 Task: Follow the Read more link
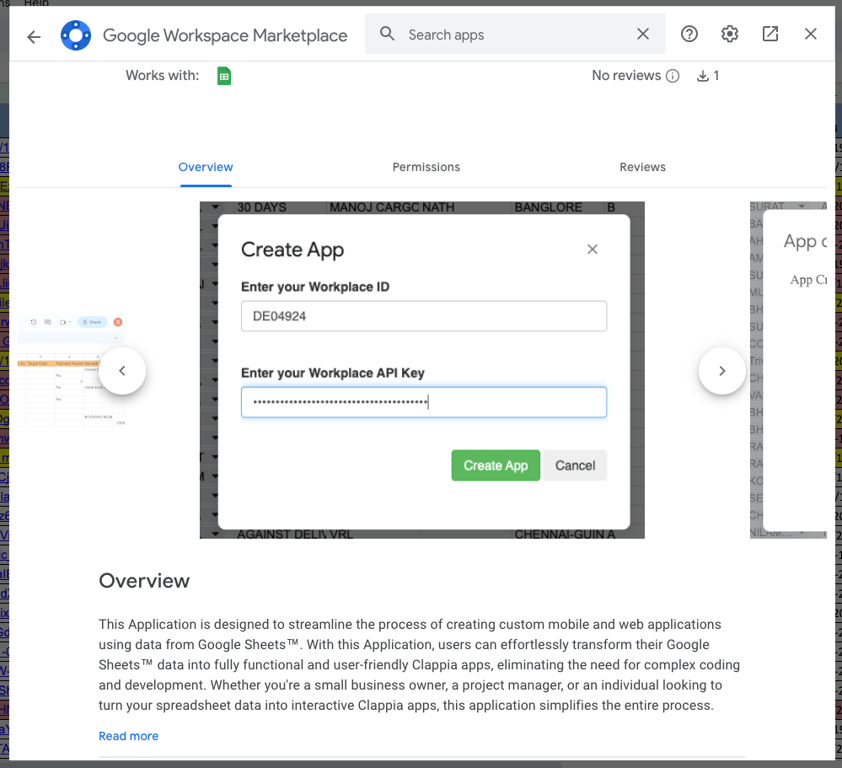[x=128, y=736]
